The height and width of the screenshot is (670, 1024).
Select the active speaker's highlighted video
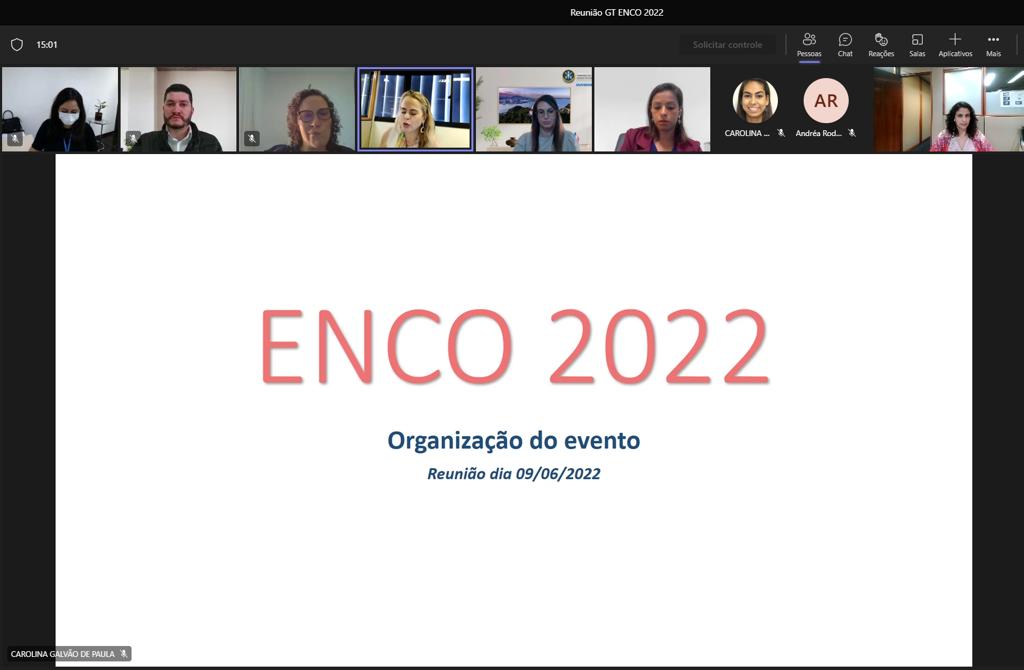pyautogui.click(x=415, y=109)
